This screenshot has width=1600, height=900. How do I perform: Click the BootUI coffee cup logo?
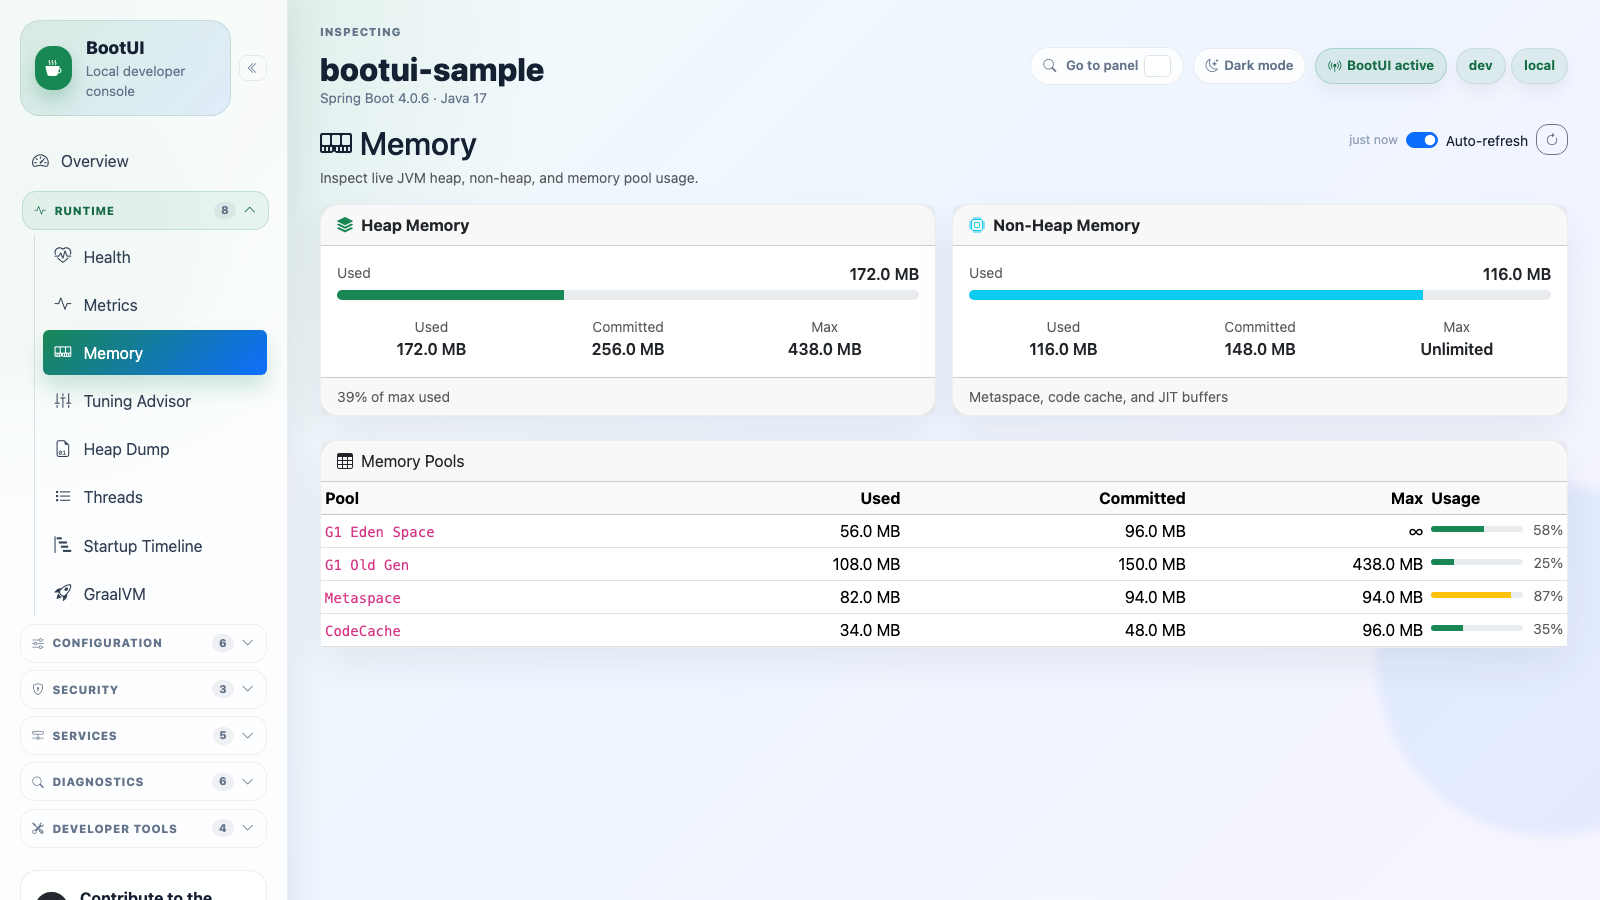pyautogui.click(x=53, y=68)
